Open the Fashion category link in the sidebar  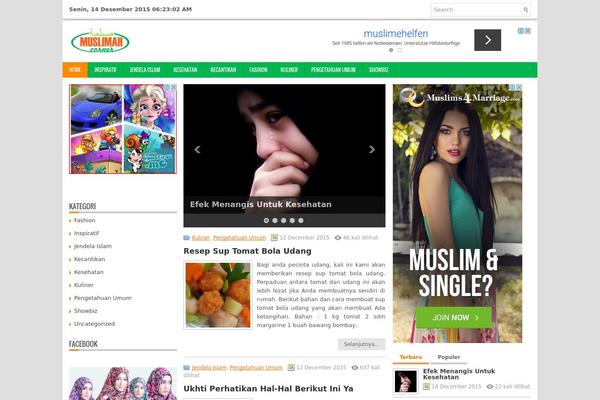[85, 220]
